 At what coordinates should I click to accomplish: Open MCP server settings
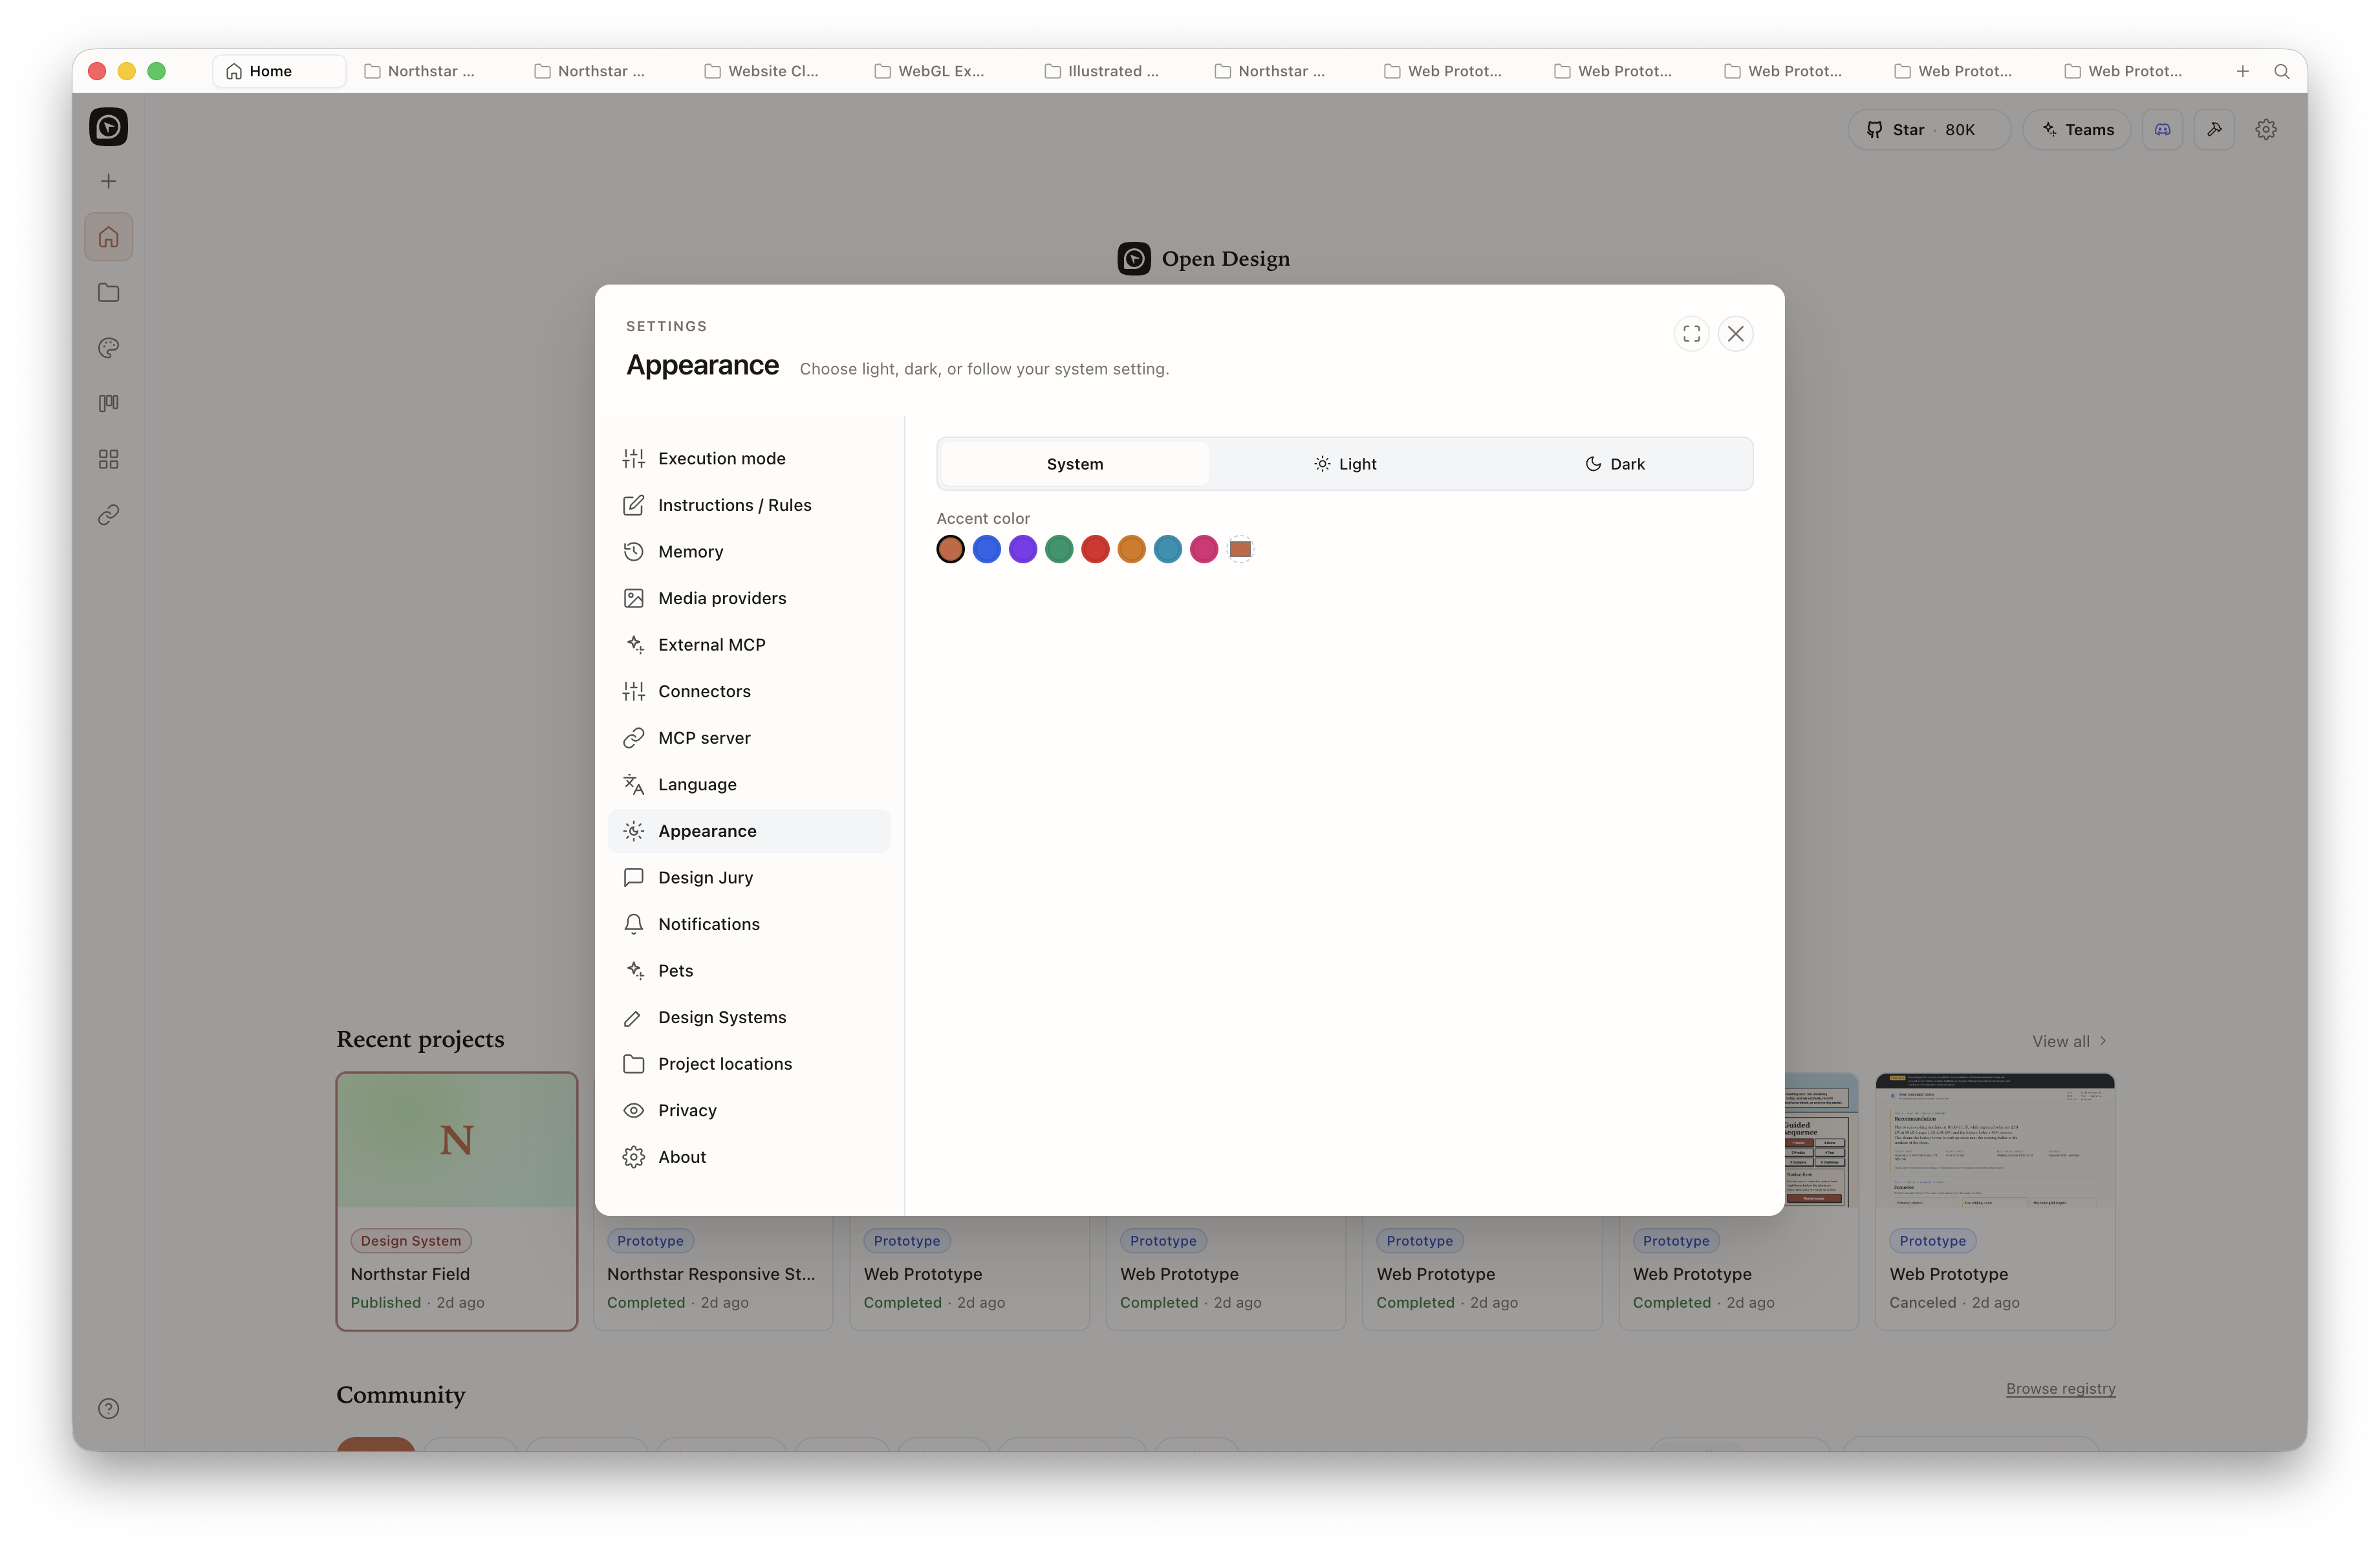click(x=749, y=738)
